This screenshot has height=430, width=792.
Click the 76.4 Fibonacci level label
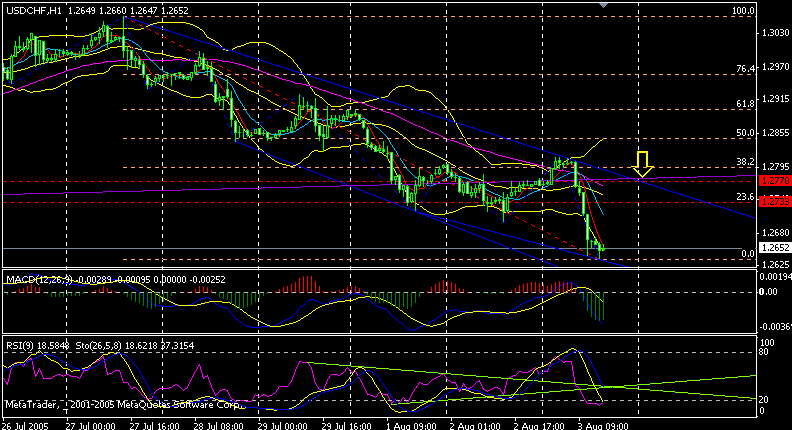coord(746,68)
